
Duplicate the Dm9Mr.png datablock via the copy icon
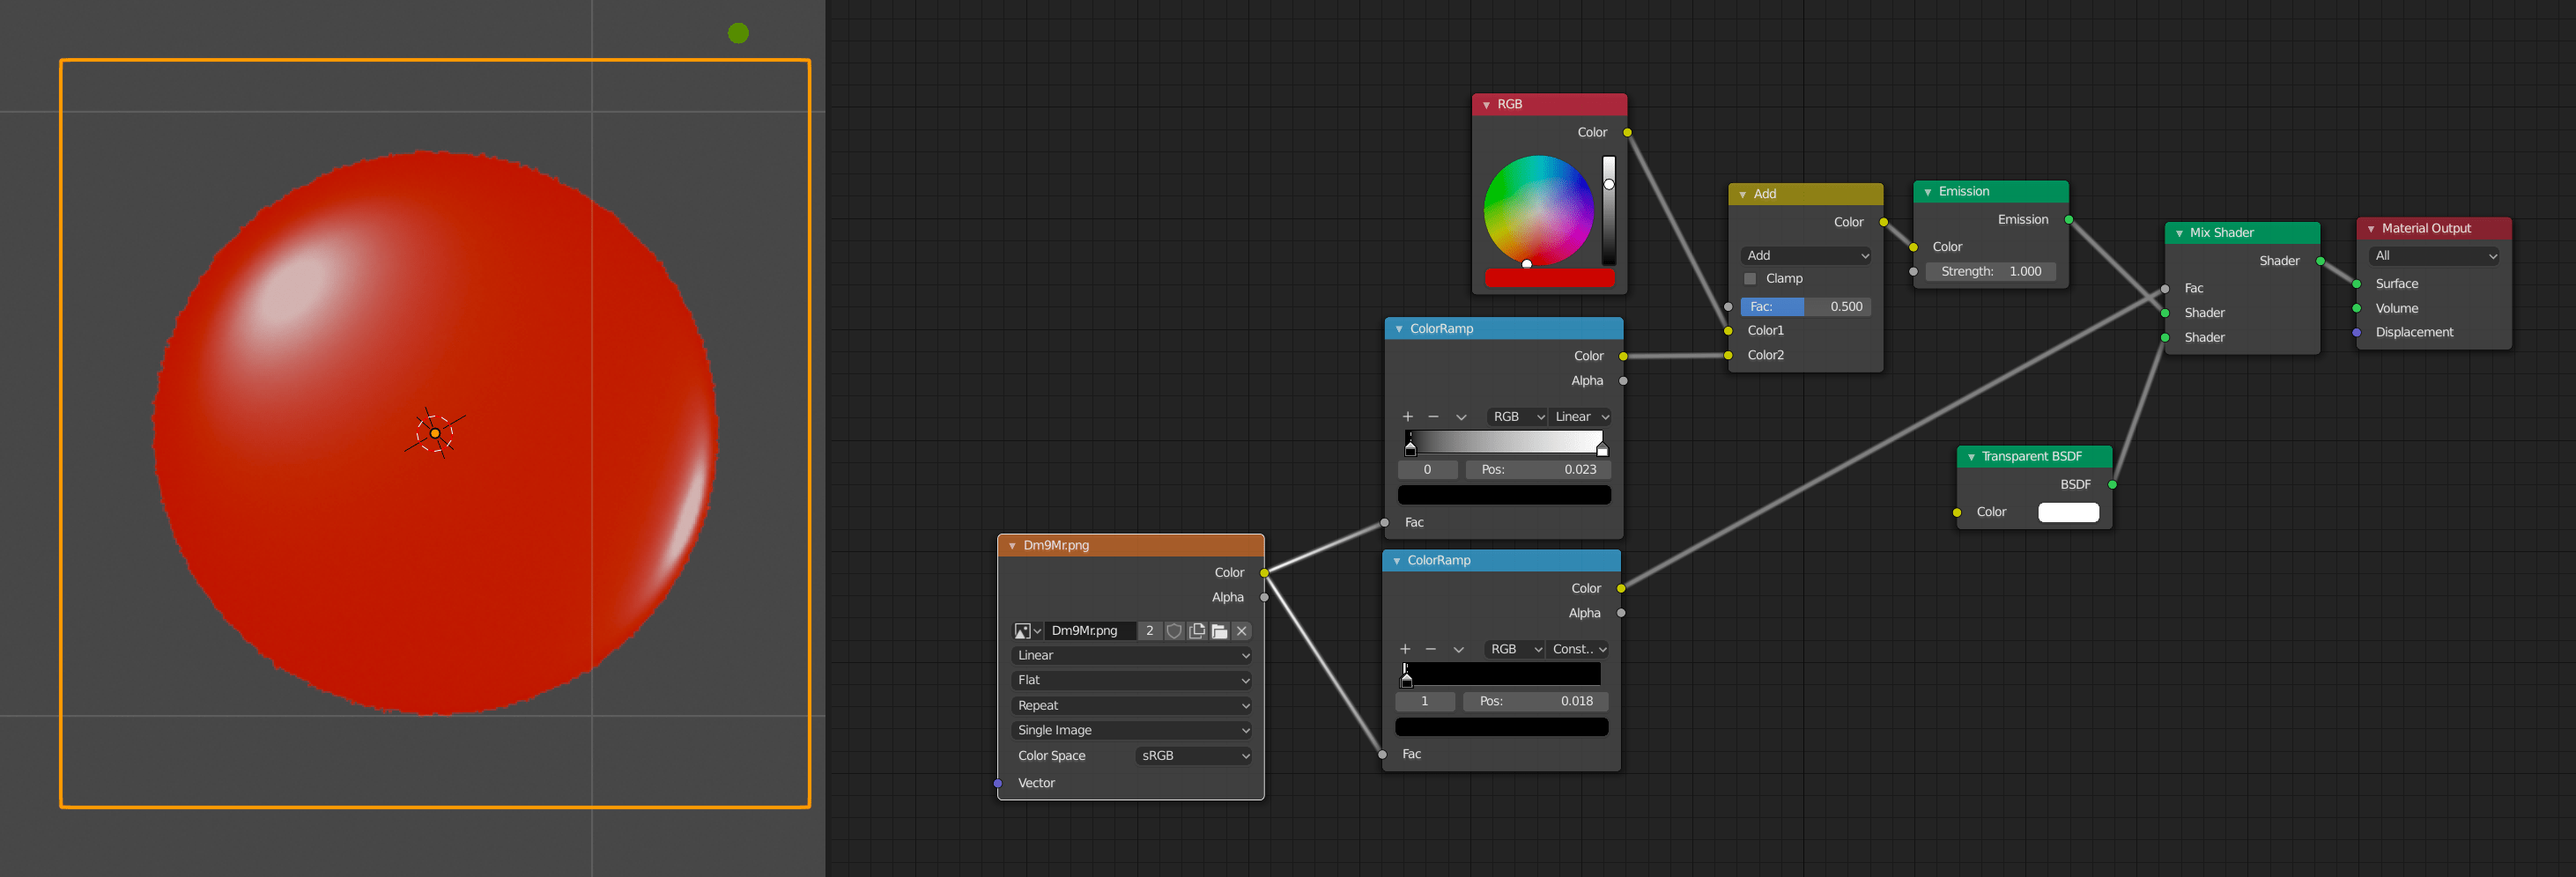coord(1197,631)
